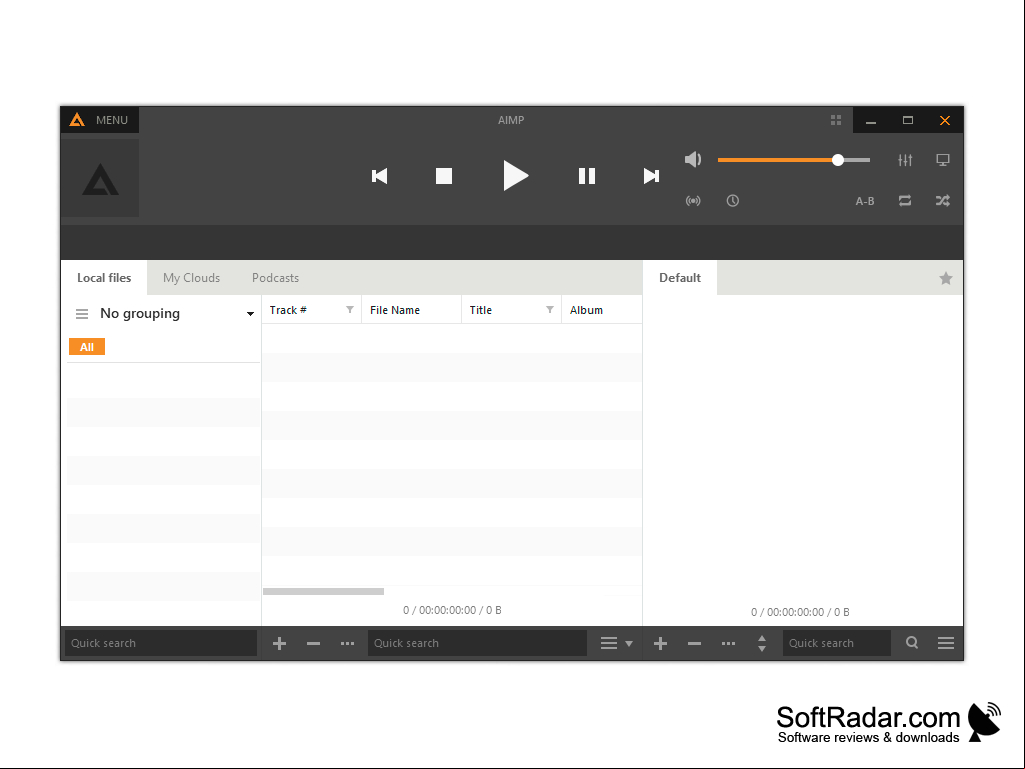Viewport: 1025px width, 769px height.
Task: Add files to library with plus icon
Action: pyautogui.click(x=280, y=643)
